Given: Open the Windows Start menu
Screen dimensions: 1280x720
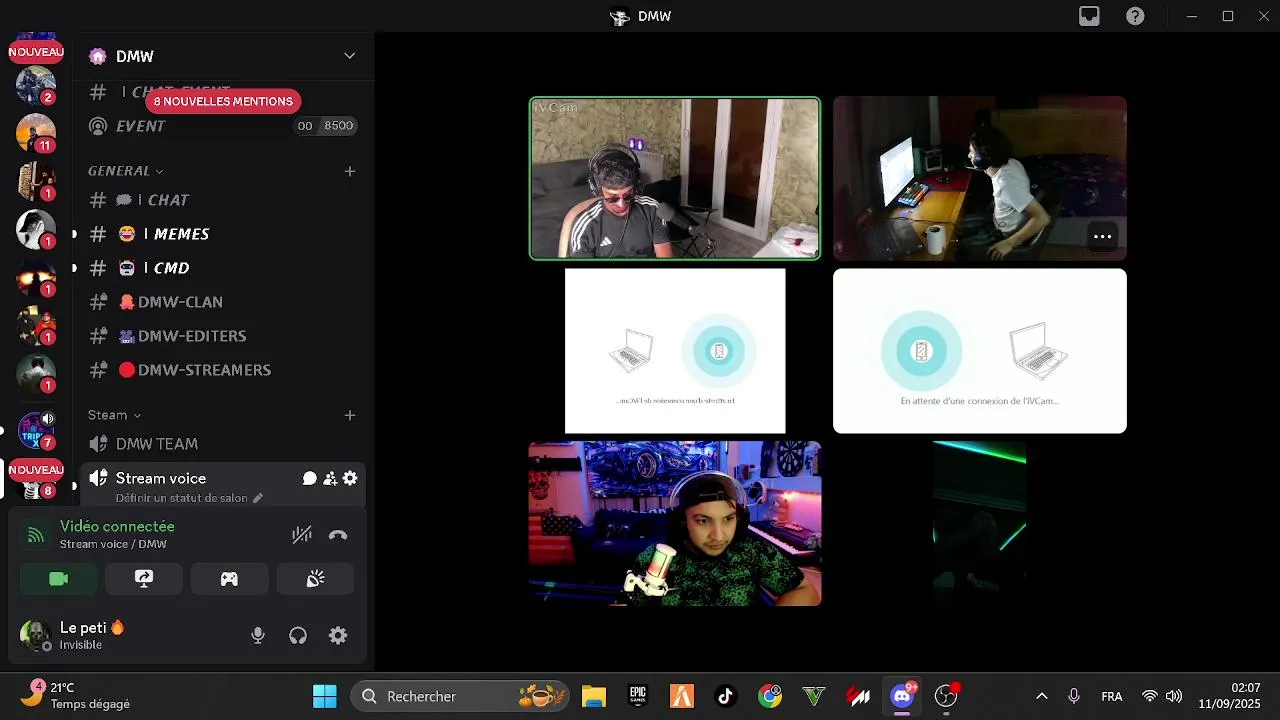Looking at the screenshot, I should [325, 696].
